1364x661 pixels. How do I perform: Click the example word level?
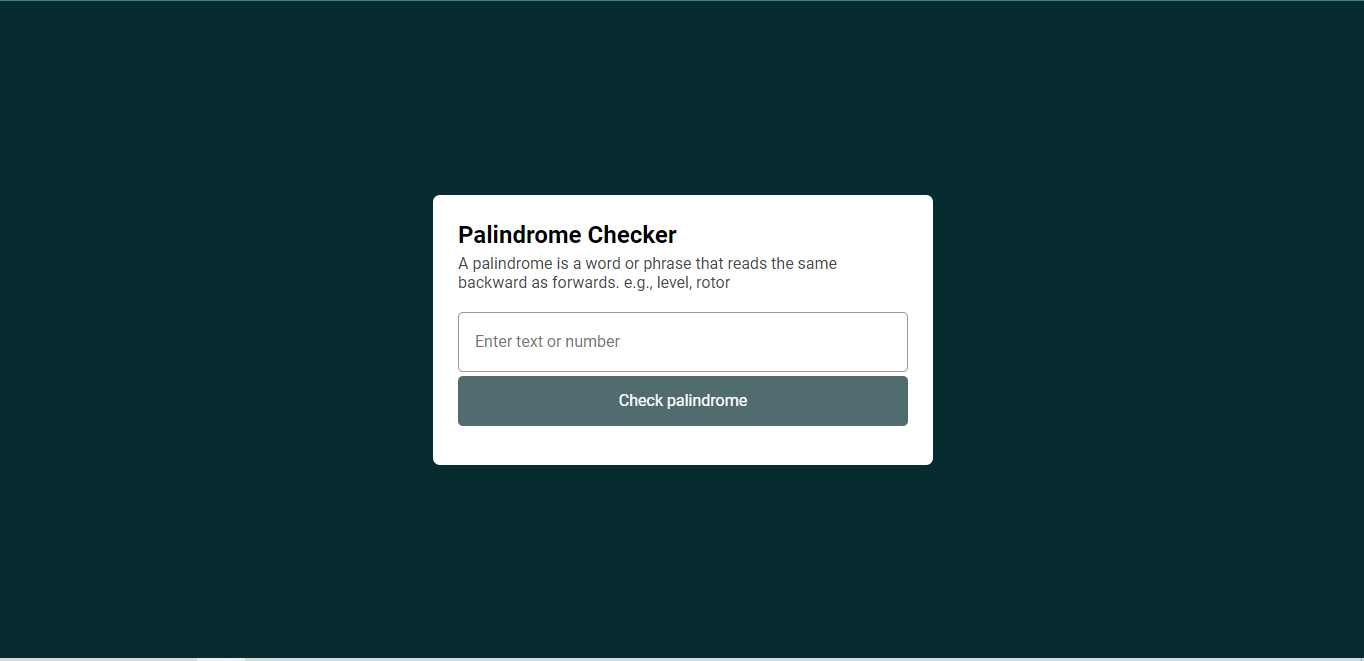668,282
